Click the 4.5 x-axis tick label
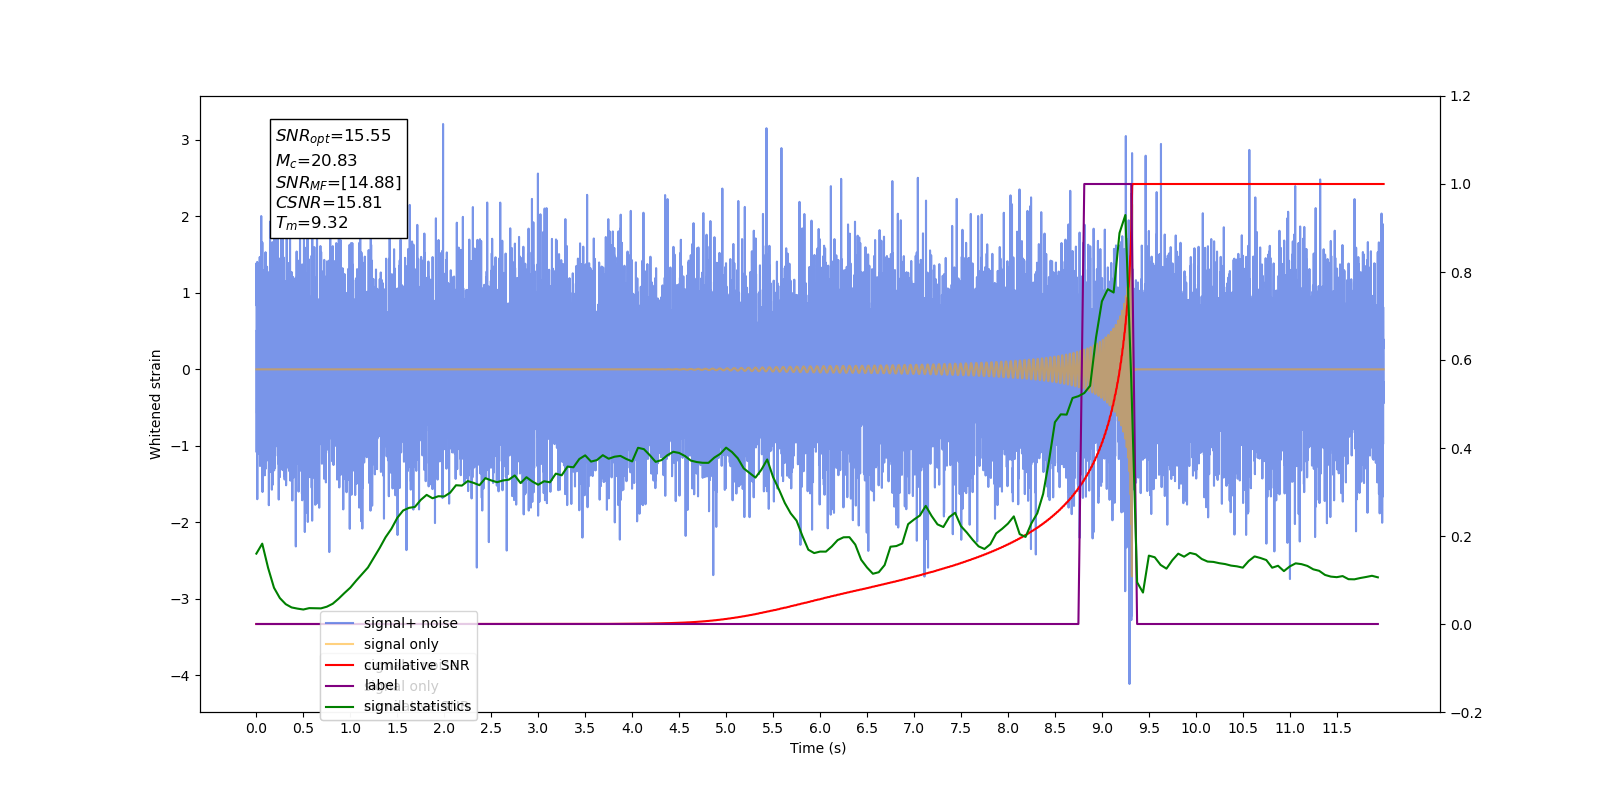 click(679, 728)
